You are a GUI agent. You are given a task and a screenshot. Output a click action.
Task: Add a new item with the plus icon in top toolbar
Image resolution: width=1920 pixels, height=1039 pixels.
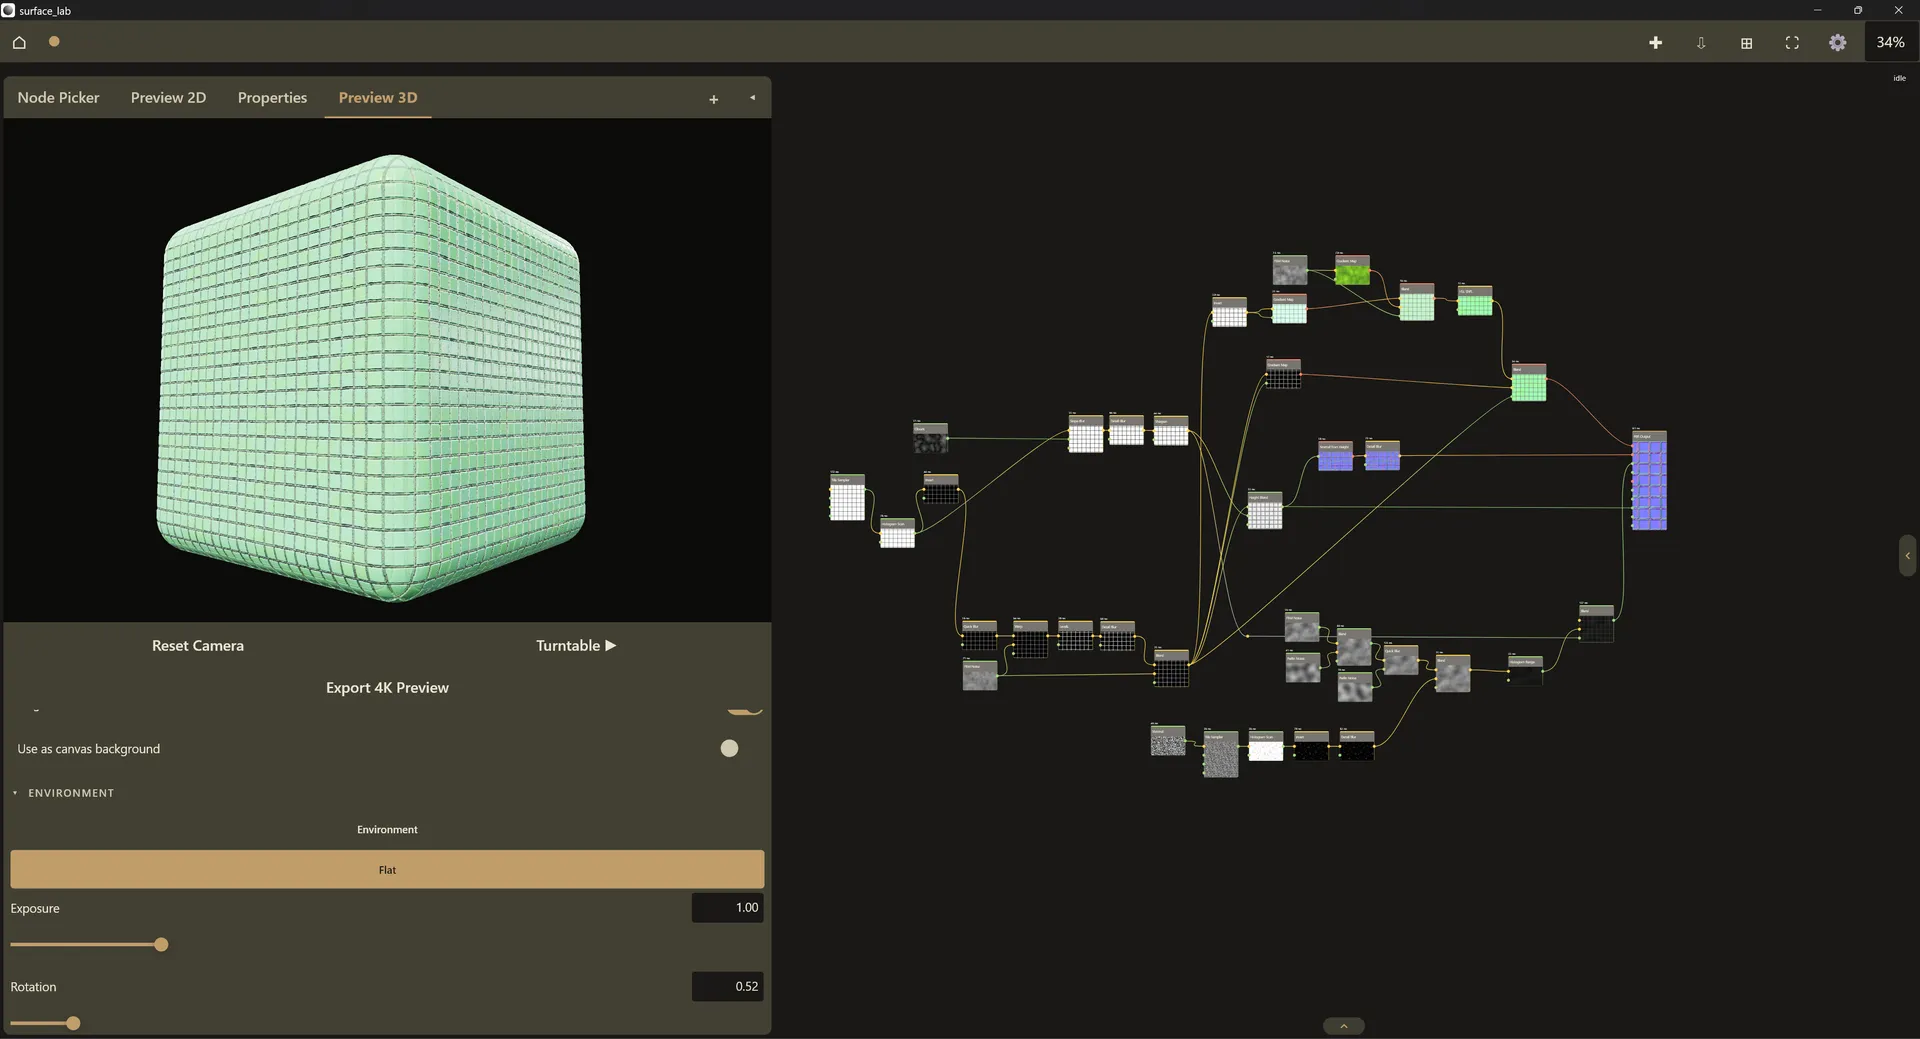(x=1655, y=42)
